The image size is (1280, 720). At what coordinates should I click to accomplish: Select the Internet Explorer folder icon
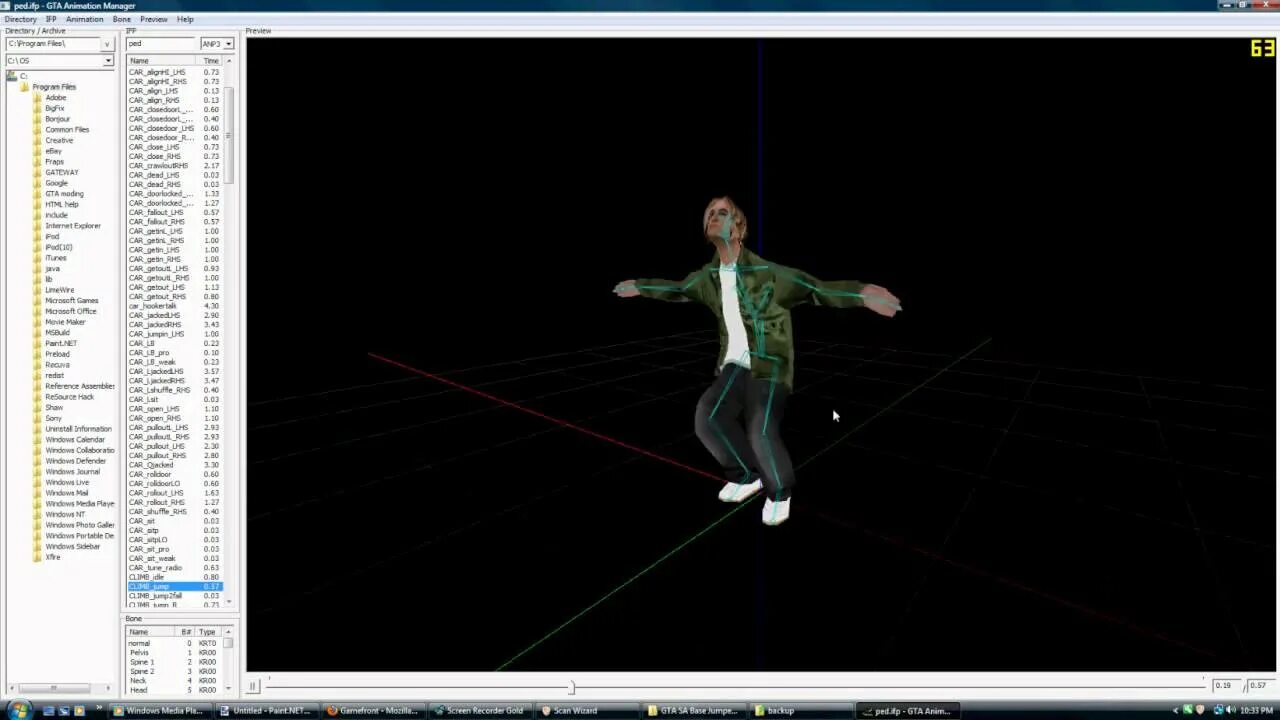tap(38, 226)
